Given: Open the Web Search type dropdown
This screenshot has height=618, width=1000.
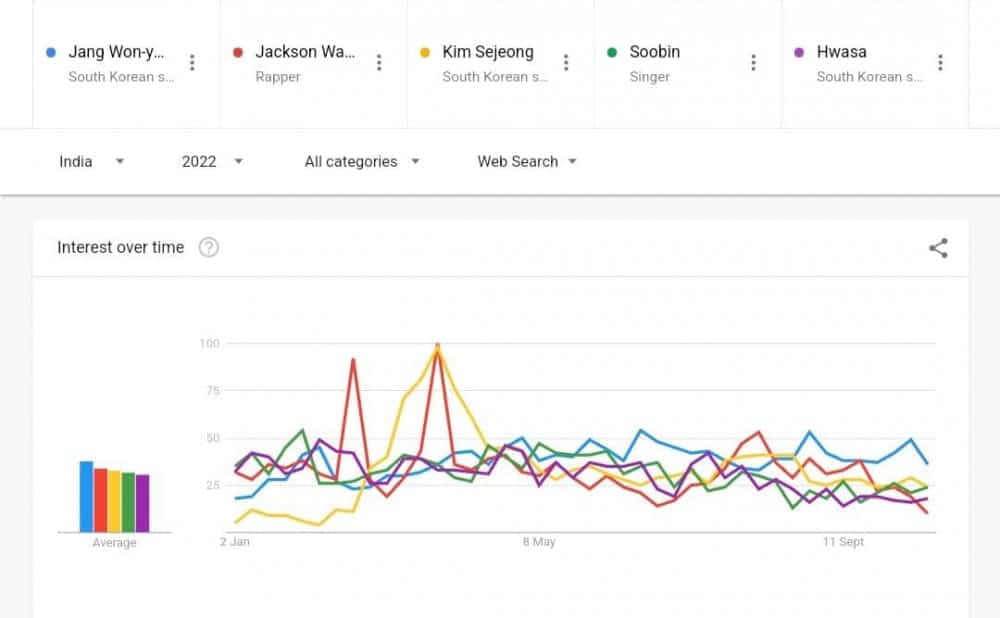Looking at the screenshot, I should 527,161.
